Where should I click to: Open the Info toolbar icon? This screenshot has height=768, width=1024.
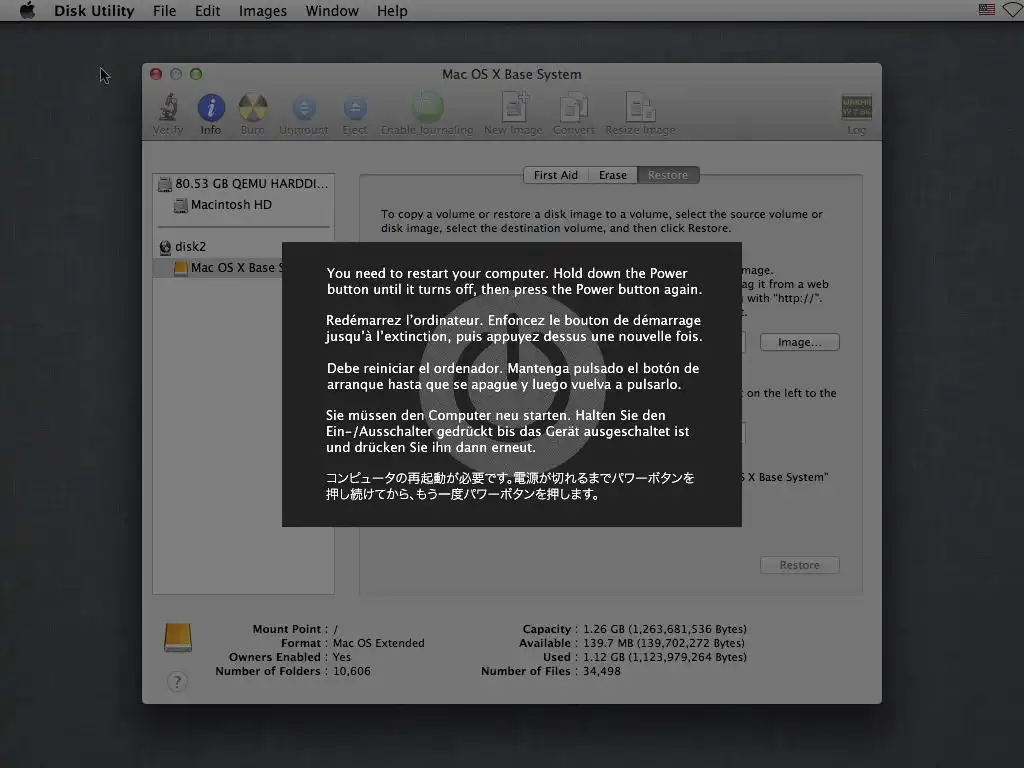211,107
